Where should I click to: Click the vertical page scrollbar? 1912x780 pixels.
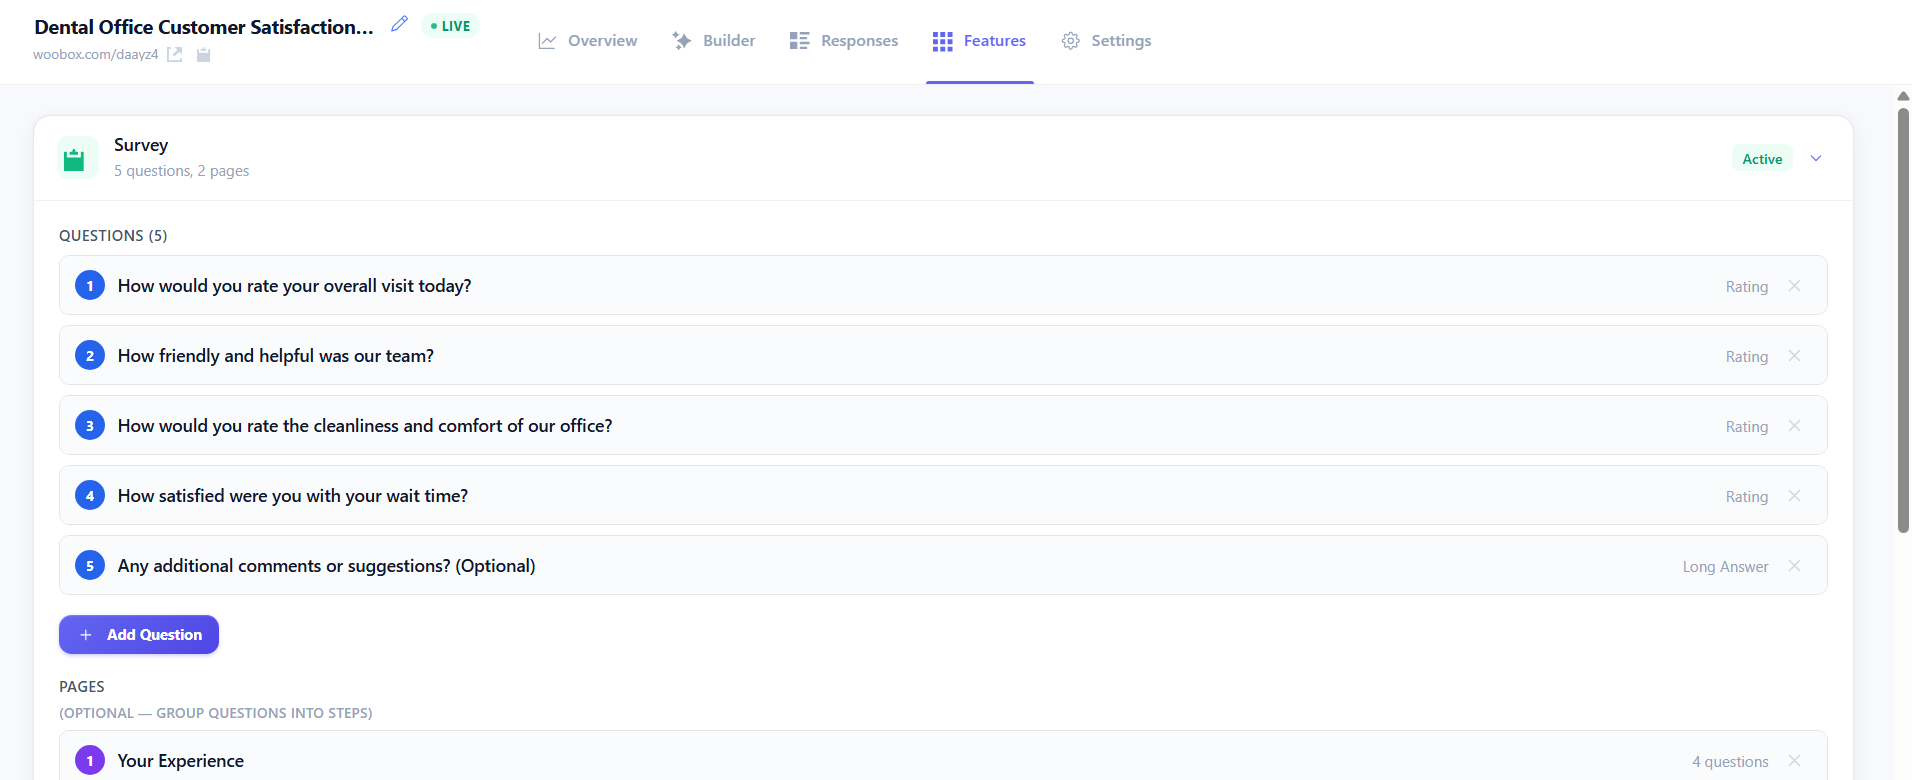click(x=1903, y=320)
